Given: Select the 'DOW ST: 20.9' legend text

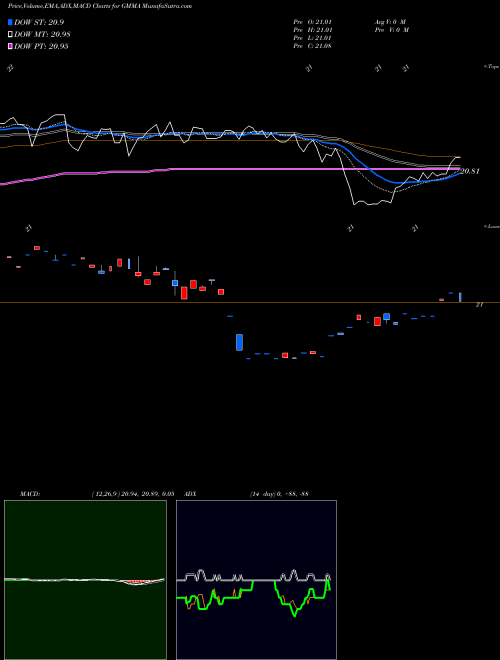Looking at the screenshot, I should pos(39,22).
